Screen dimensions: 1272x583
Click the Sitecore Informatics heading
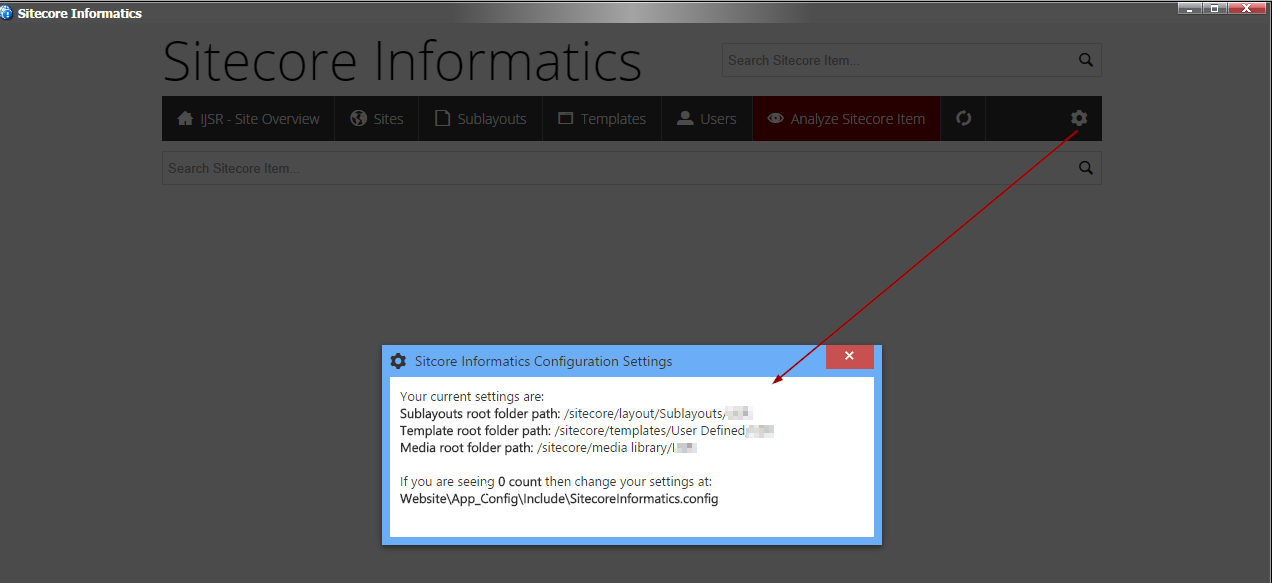tap(402, 61)
